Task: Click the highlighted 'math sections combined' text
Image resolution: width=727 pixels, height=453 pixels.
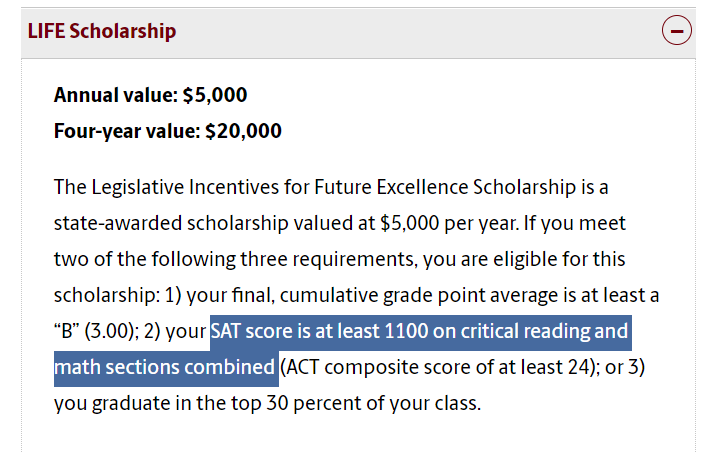Action: click(x=165, y=368)
